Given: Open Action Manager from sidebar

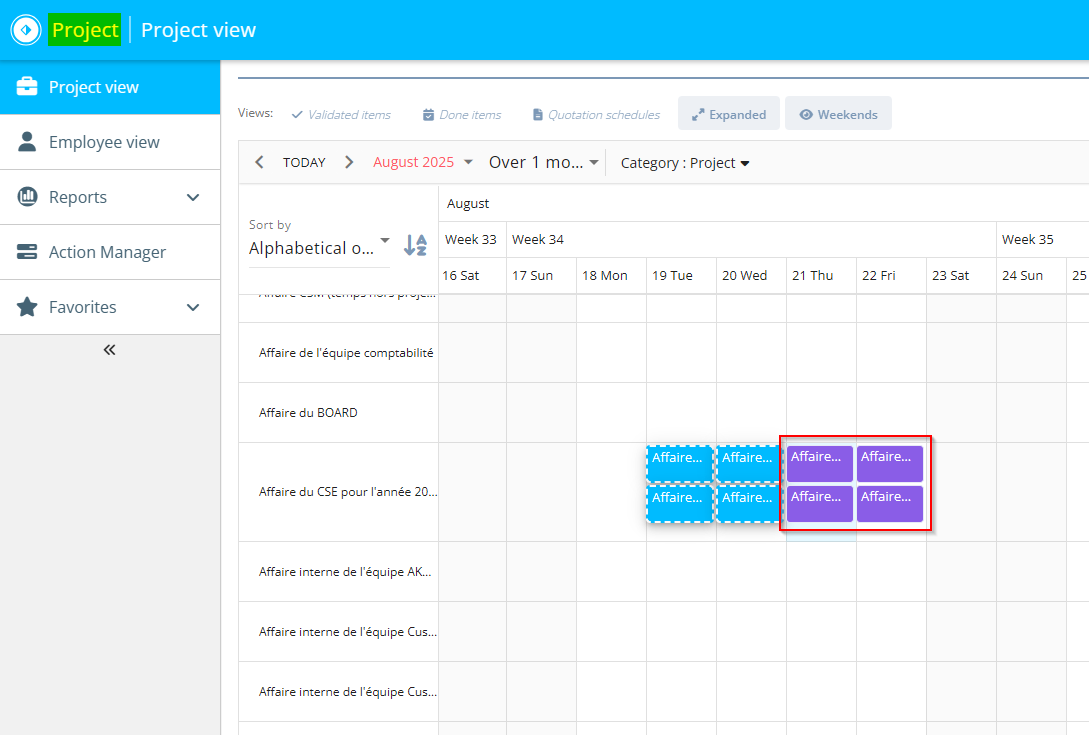Looking at the screenshot, I should pyautogui.click(x=107, y=252).
